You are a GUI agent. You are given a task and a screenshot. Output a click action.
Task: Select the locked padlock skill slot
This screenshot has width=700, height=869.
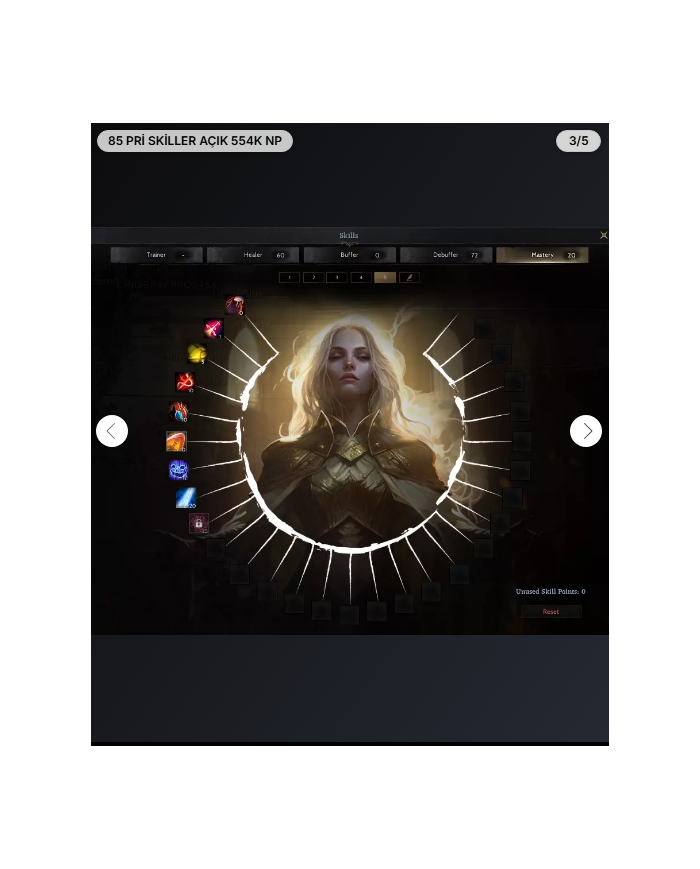pos(199,523)
